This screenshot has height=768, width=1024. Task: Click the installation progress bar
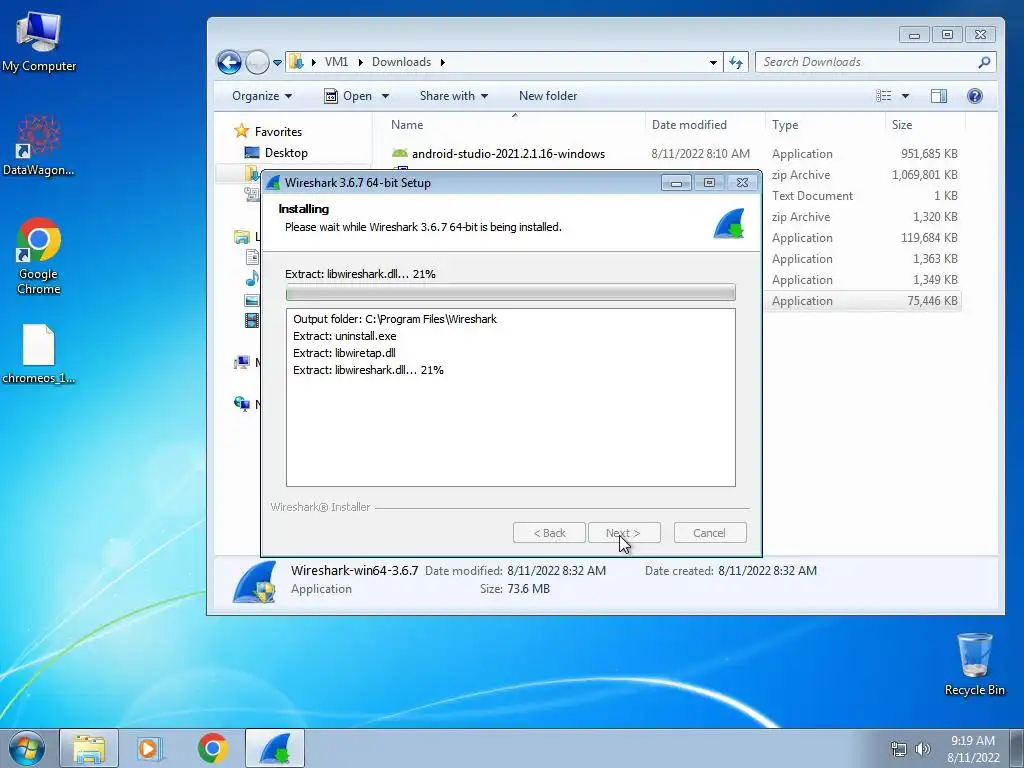click(x=511, y=293)
